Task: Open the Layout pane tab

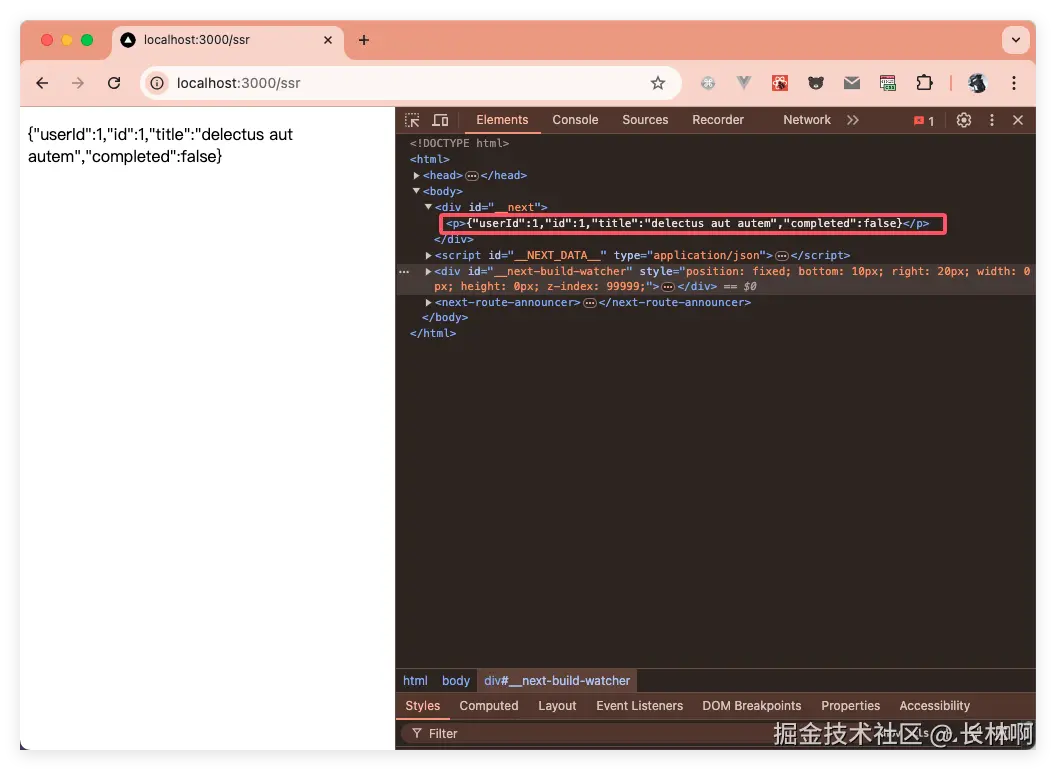Action: pyautogui.click(x=557, y=705)
